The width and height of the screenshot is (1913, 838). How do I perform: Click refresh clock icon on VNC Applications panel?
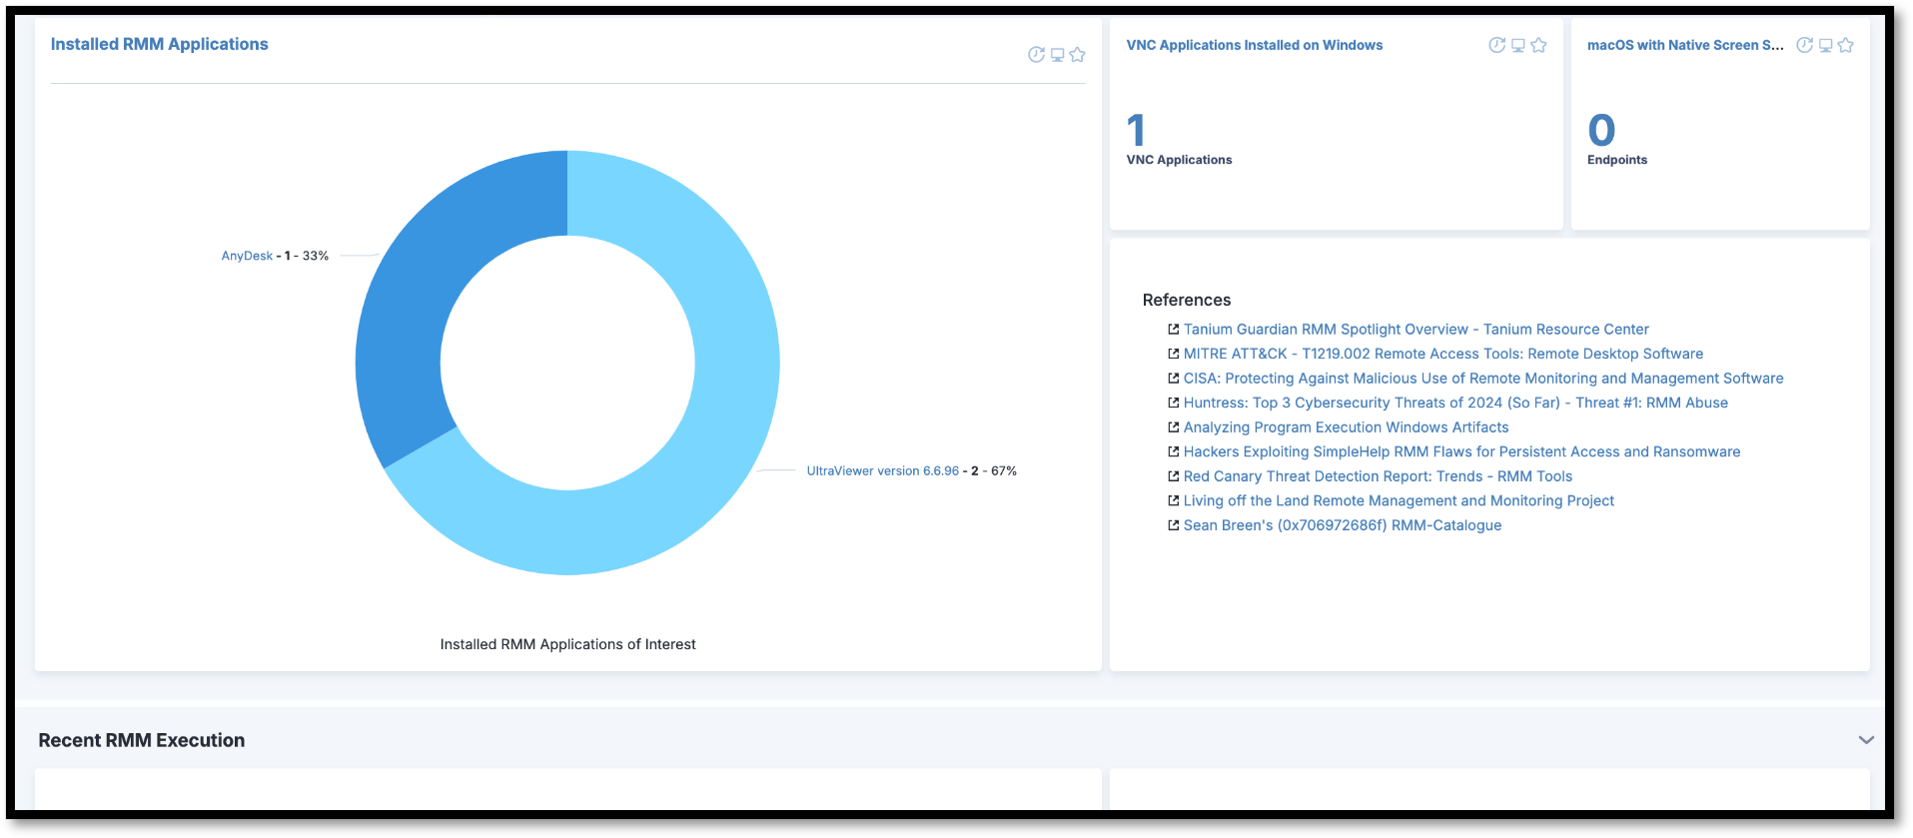click(x=1497, y=45)
